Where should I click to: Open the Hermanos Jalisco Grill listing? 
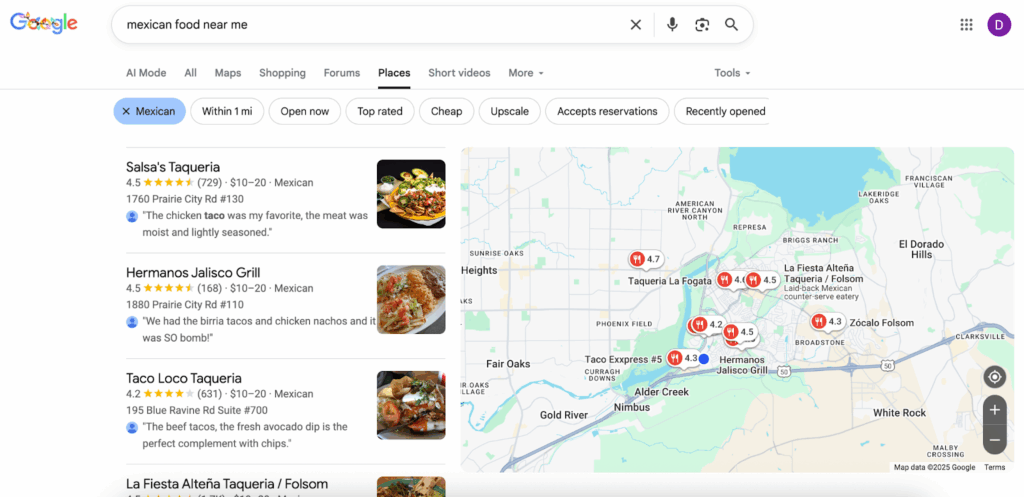[193, 272]
